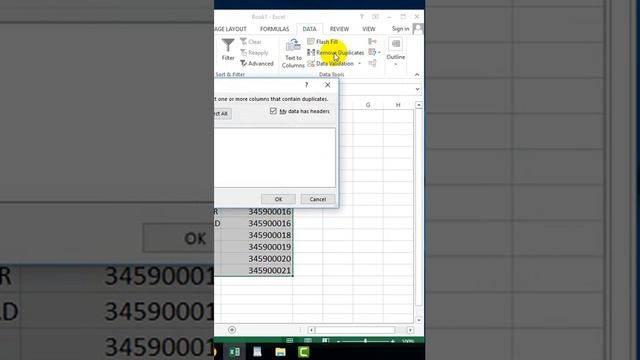Open the notepad document icon in the taskbar

click(x=257, y=352)
